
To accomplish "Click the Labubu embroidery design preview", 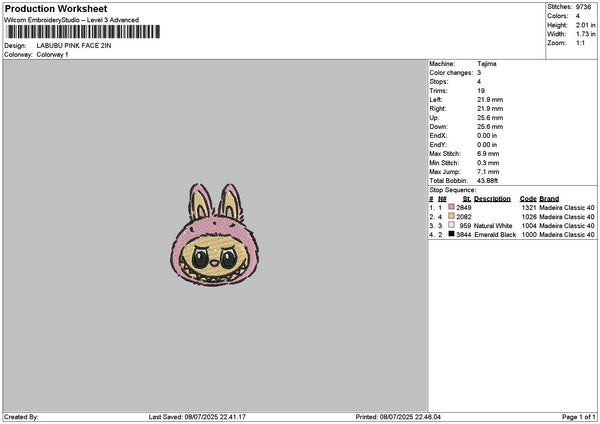I will click(x=214, y=235).
